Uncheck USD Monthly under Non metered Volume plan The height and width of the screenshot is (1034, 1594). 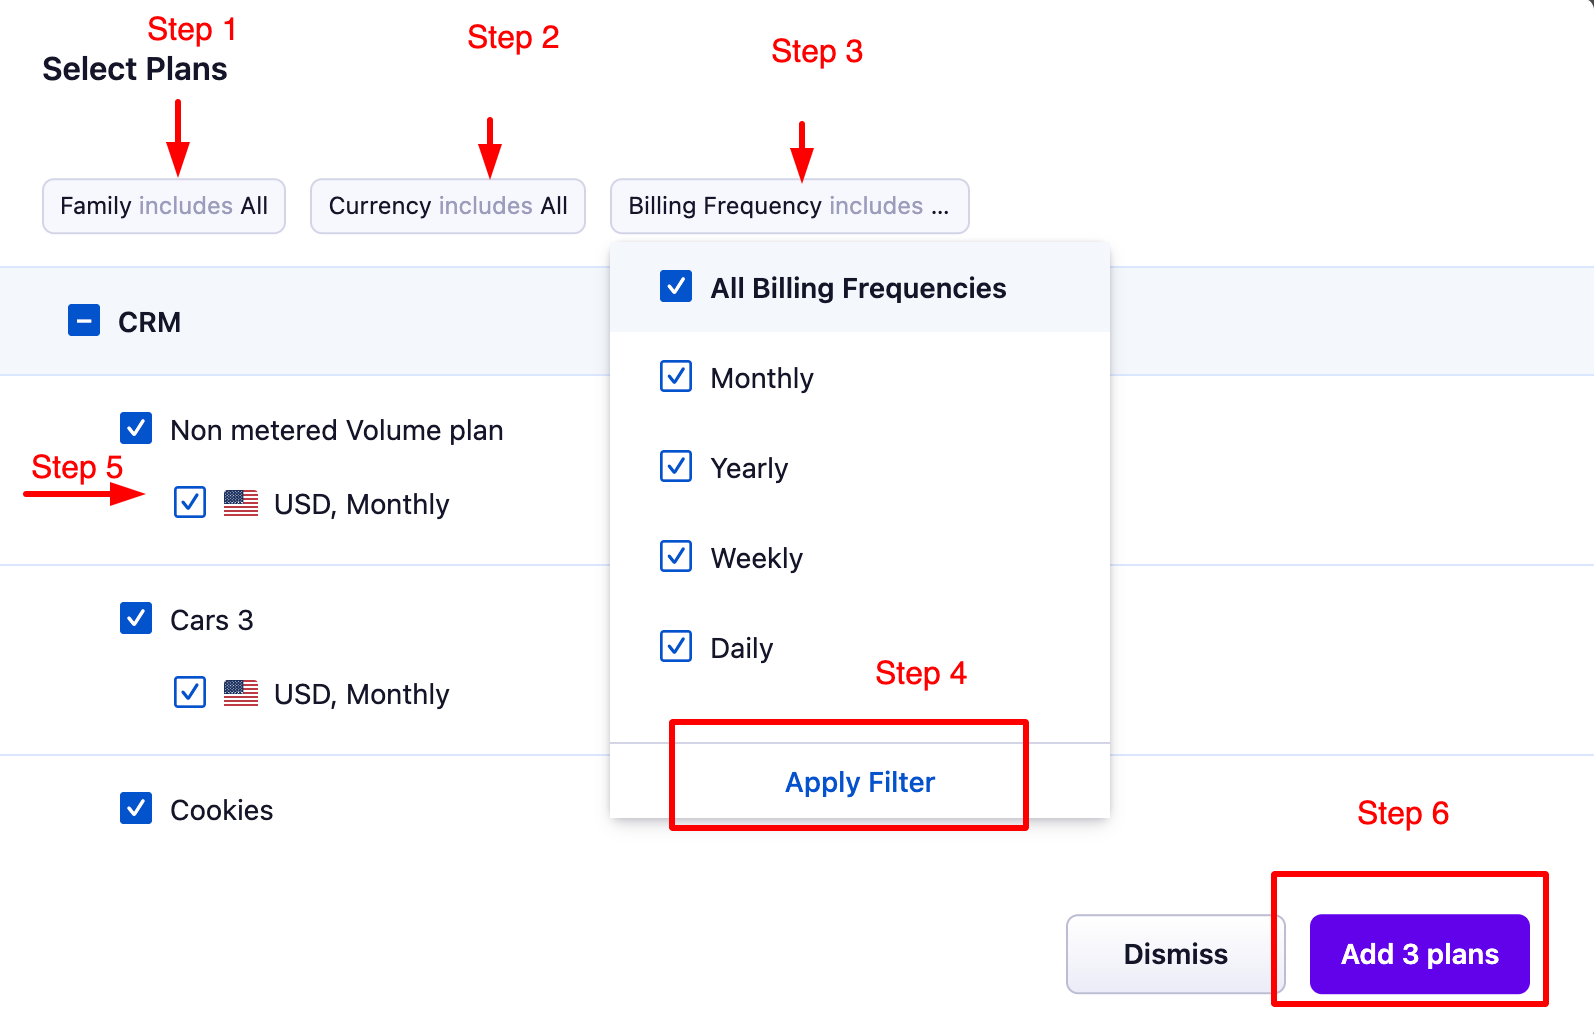coord(190,502)
